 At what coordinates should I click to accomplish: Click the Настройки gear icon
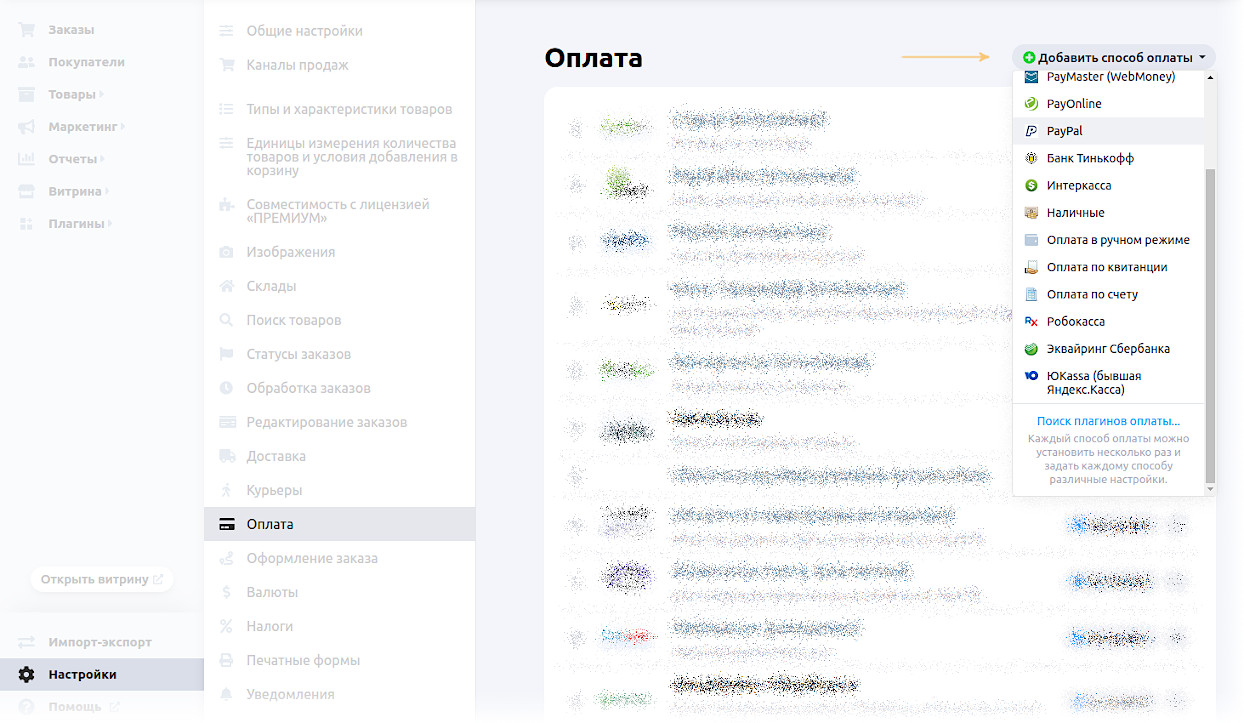pos(27,675)
